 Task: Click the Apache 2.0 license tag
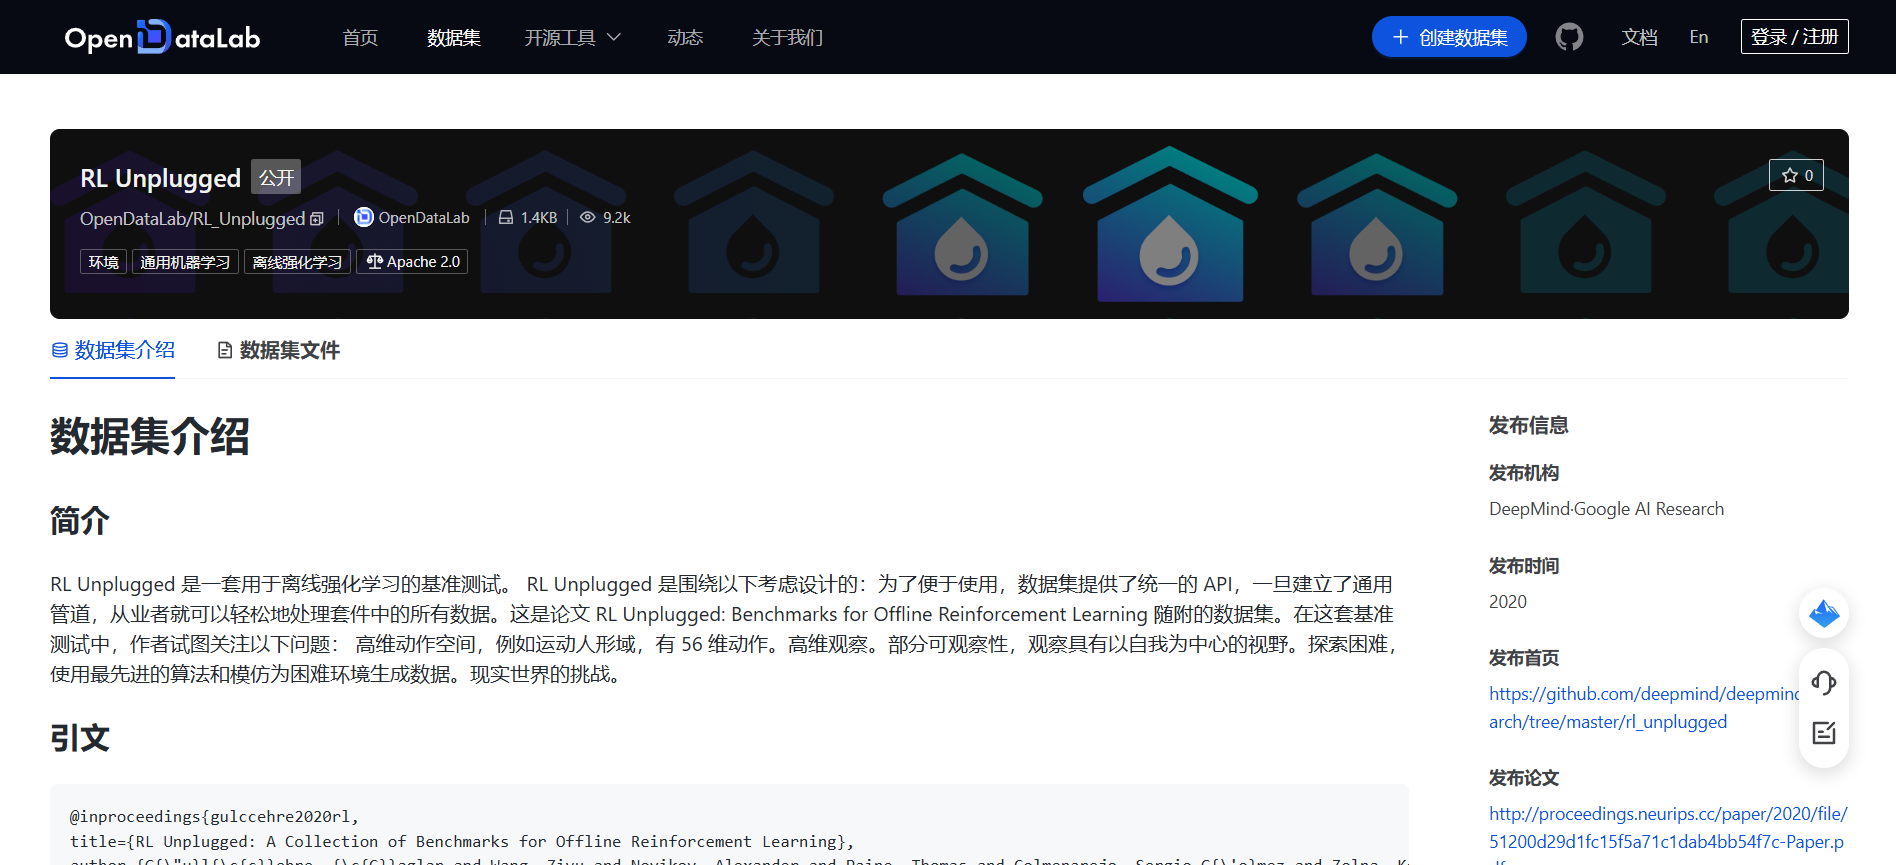click(x=412, y=262)
